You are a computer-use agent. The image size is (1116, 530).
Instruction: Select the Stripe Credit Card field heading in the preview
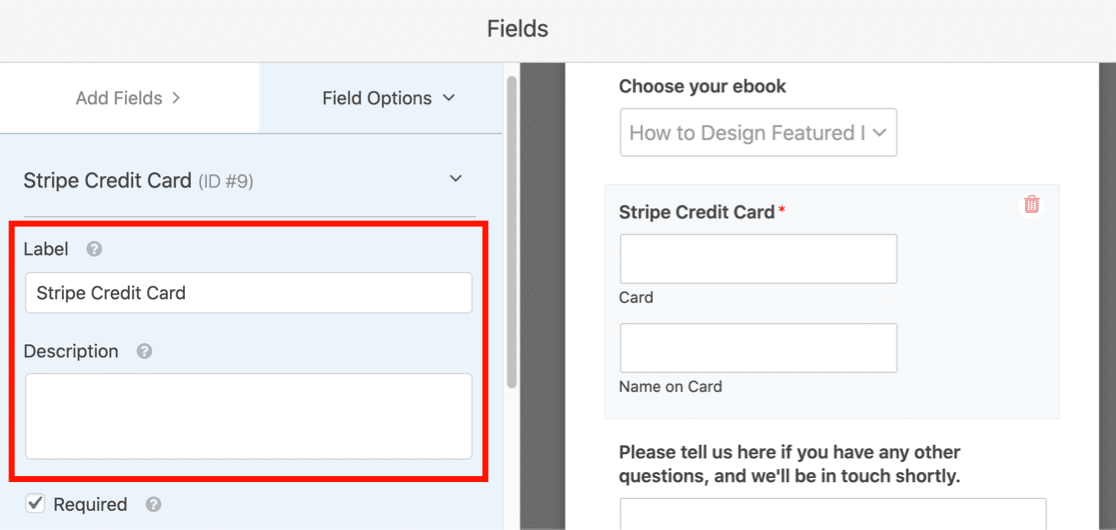tap(696, 211)
